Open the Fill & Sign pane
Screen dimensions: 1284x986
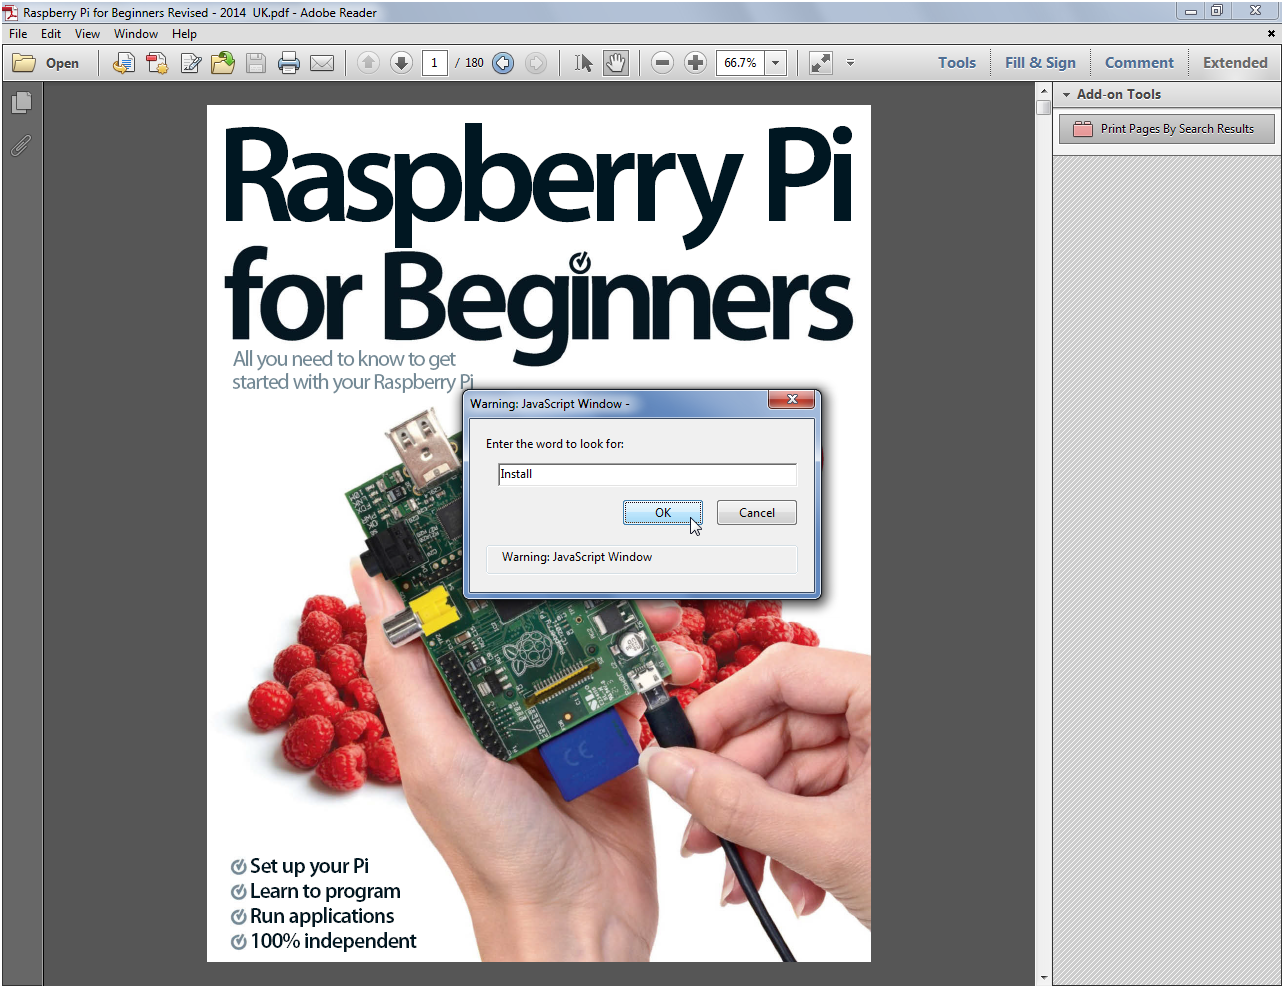(1040, 63)
